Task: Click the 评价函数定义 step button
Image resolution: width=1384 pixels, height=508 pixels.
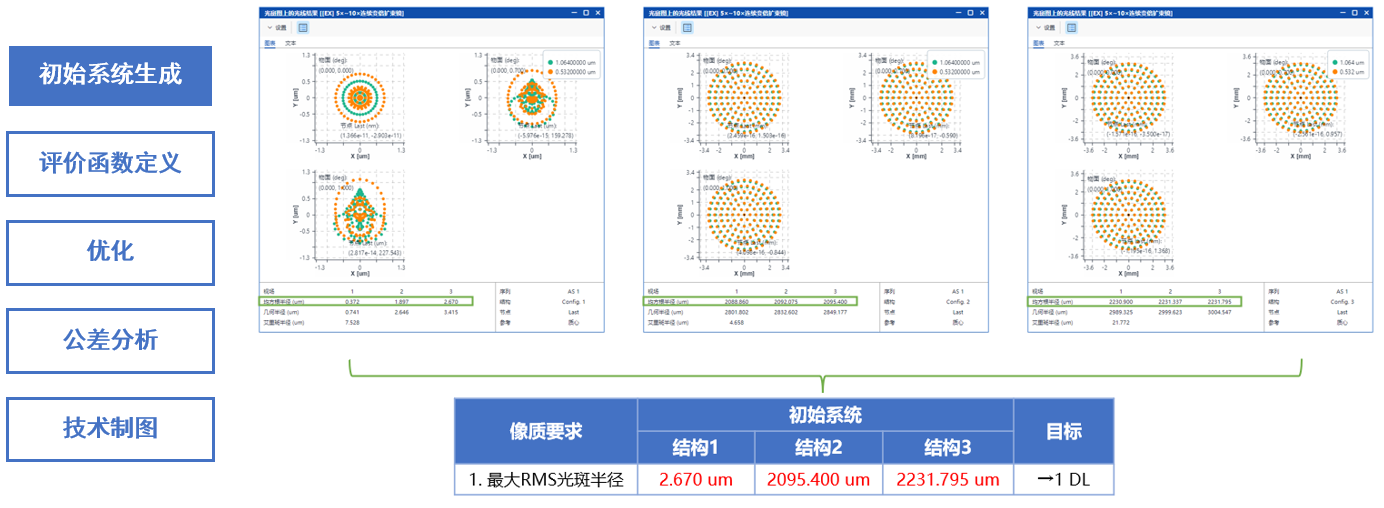Action: click(x=110, y=164)
